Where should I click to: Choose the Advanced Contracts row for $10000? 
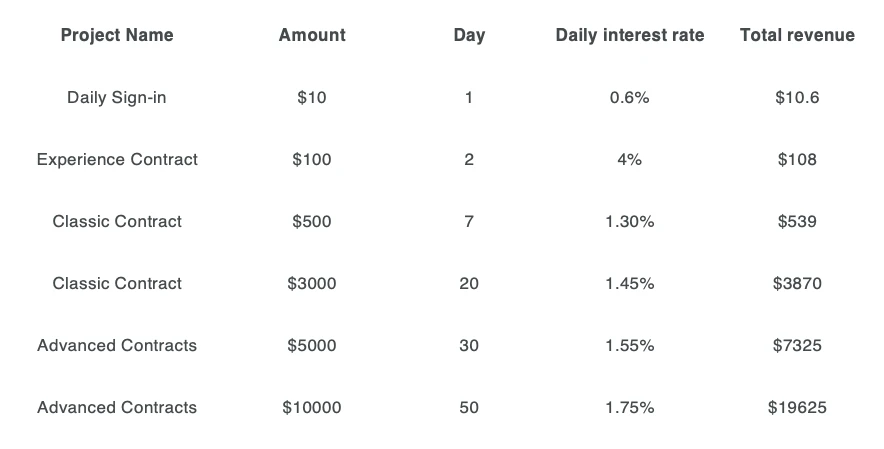117,407
